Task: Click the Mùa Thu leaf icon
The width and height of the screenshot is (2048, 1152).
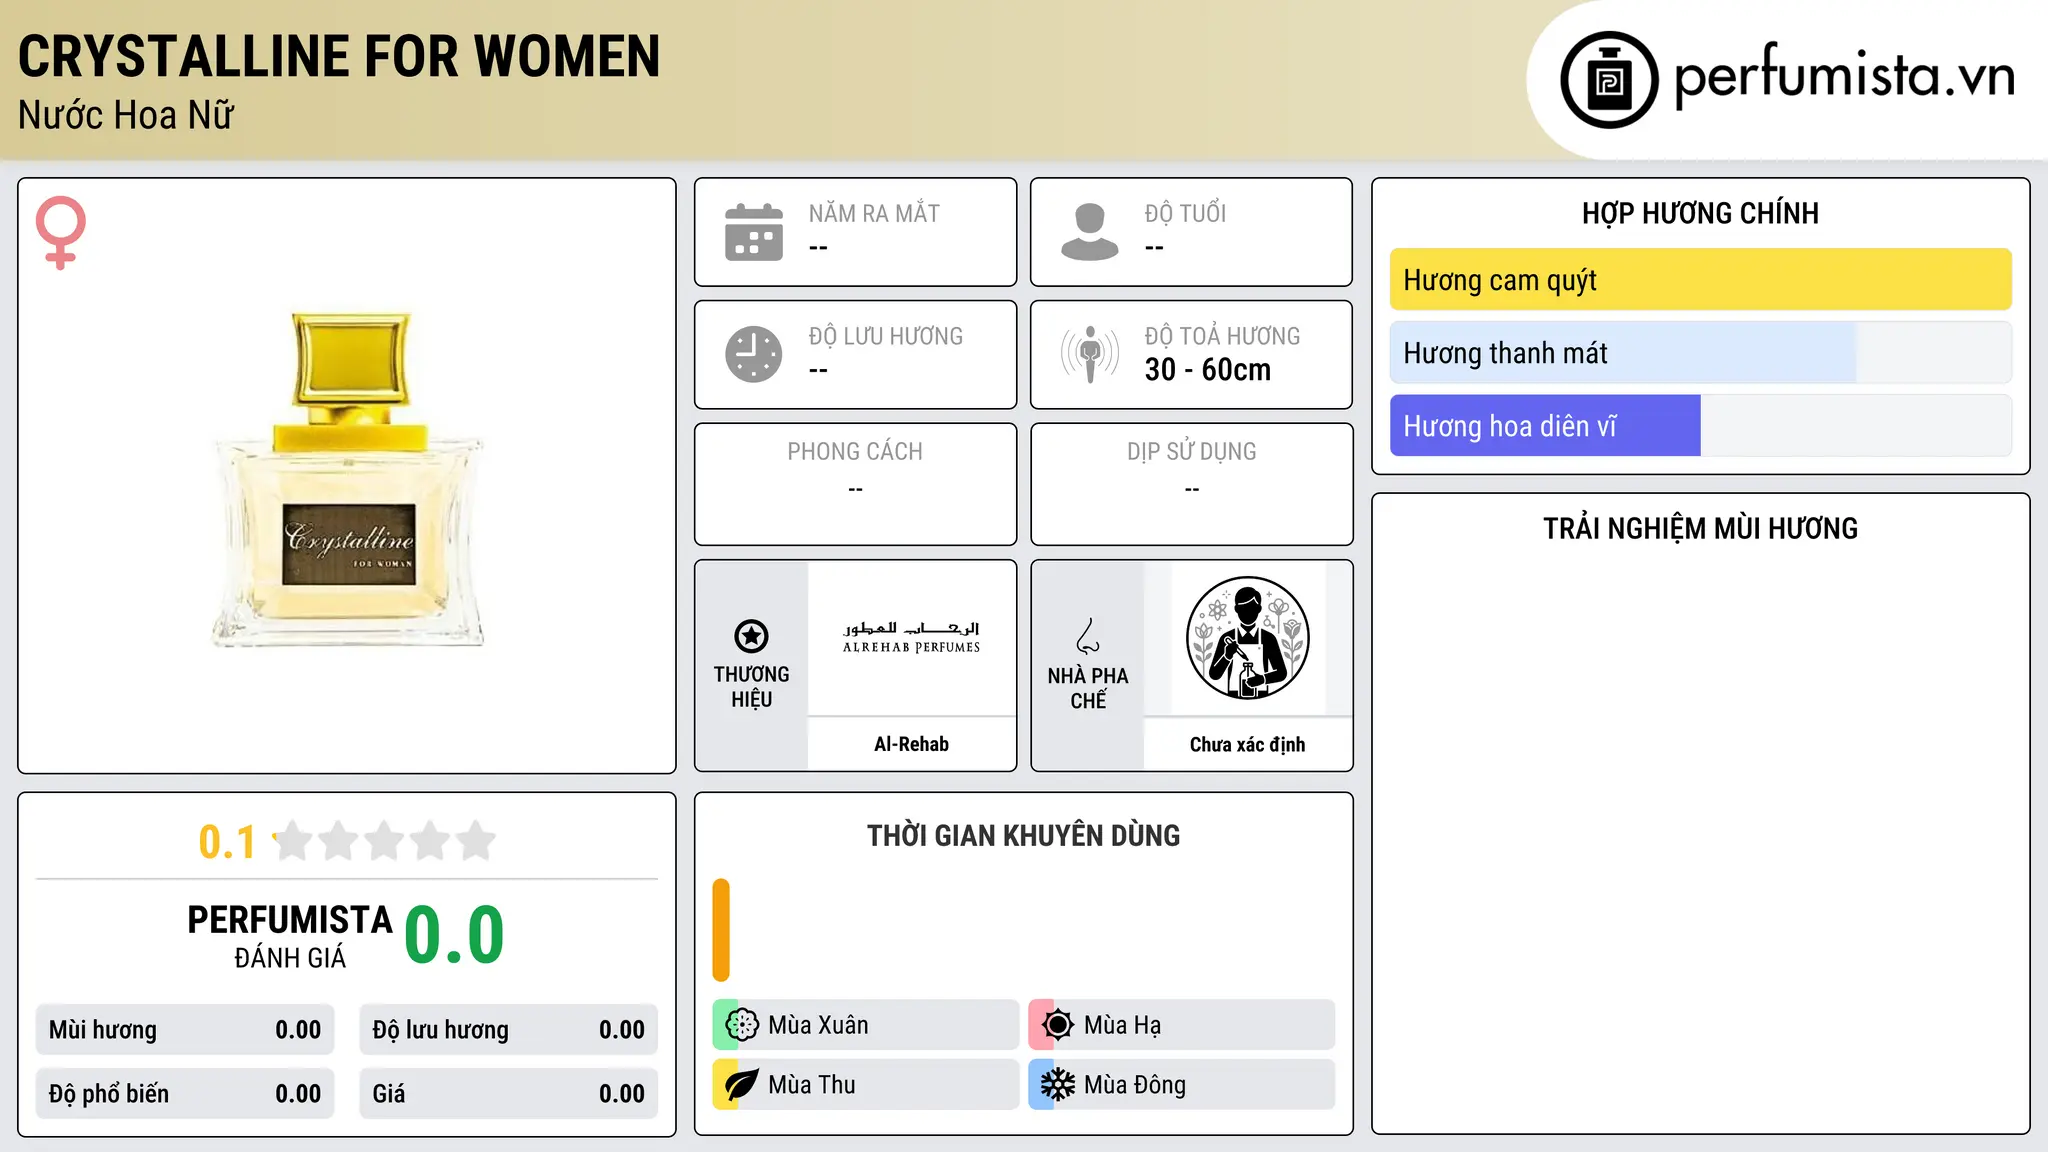Action: [x=742, y=1085]
